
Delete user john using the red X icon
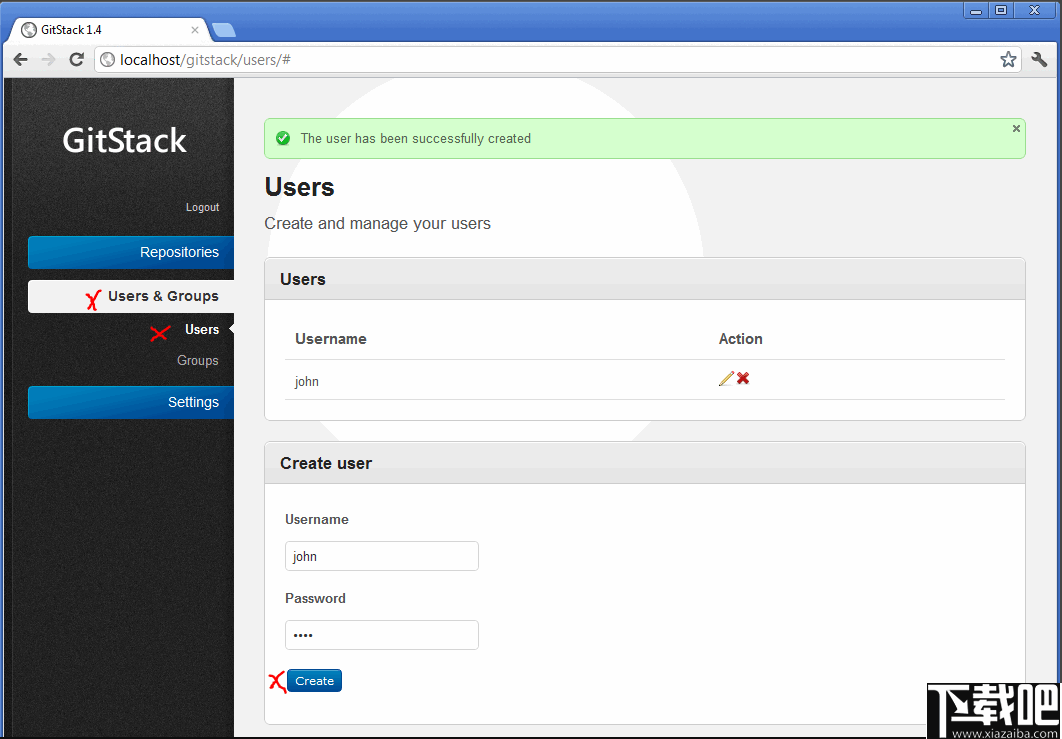pos(742,378)
